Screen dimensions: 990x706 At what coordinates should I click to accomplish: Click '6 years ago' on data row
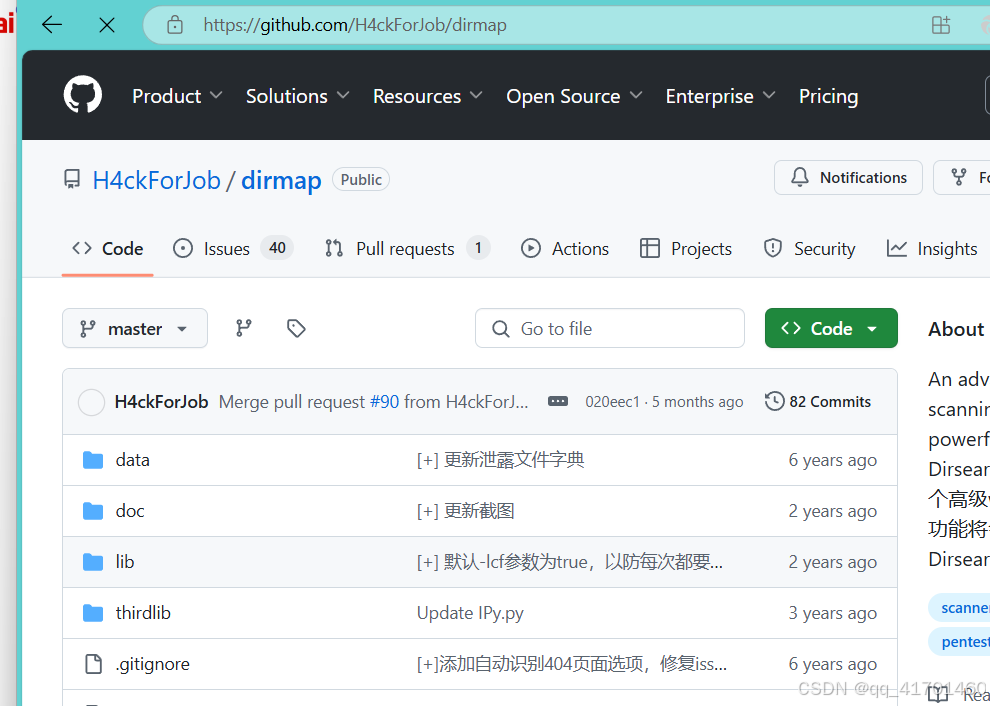click(833, 460)
